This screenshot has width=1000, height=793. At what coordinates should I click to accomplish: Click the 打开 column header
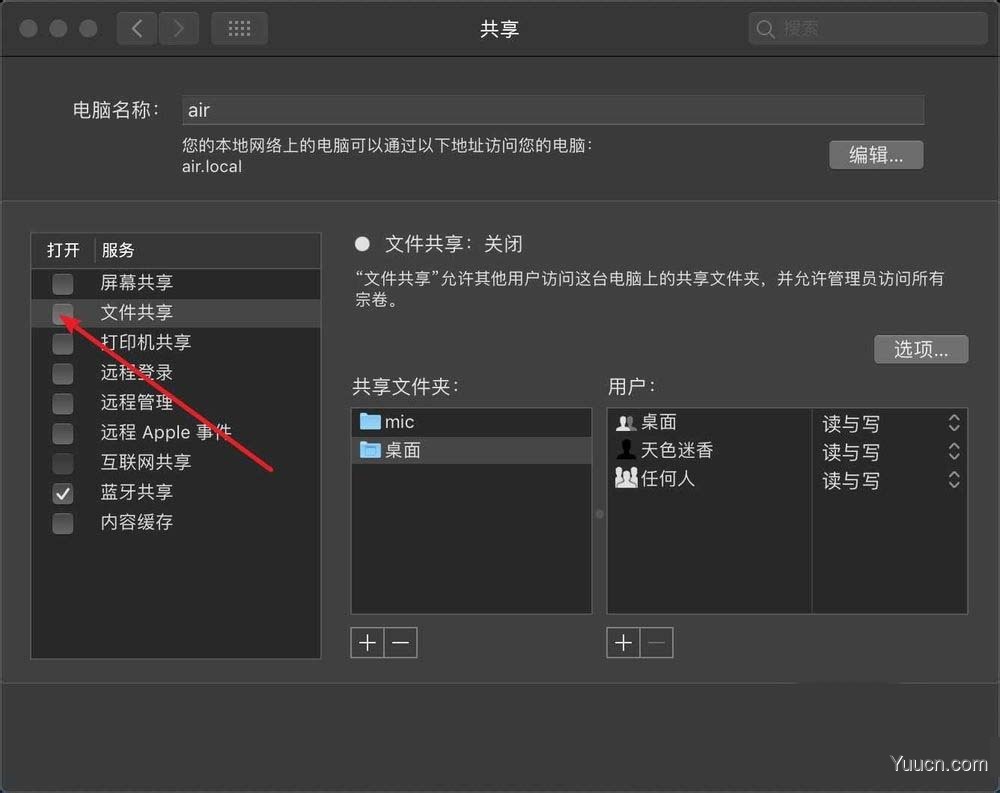tap(63, 250)
